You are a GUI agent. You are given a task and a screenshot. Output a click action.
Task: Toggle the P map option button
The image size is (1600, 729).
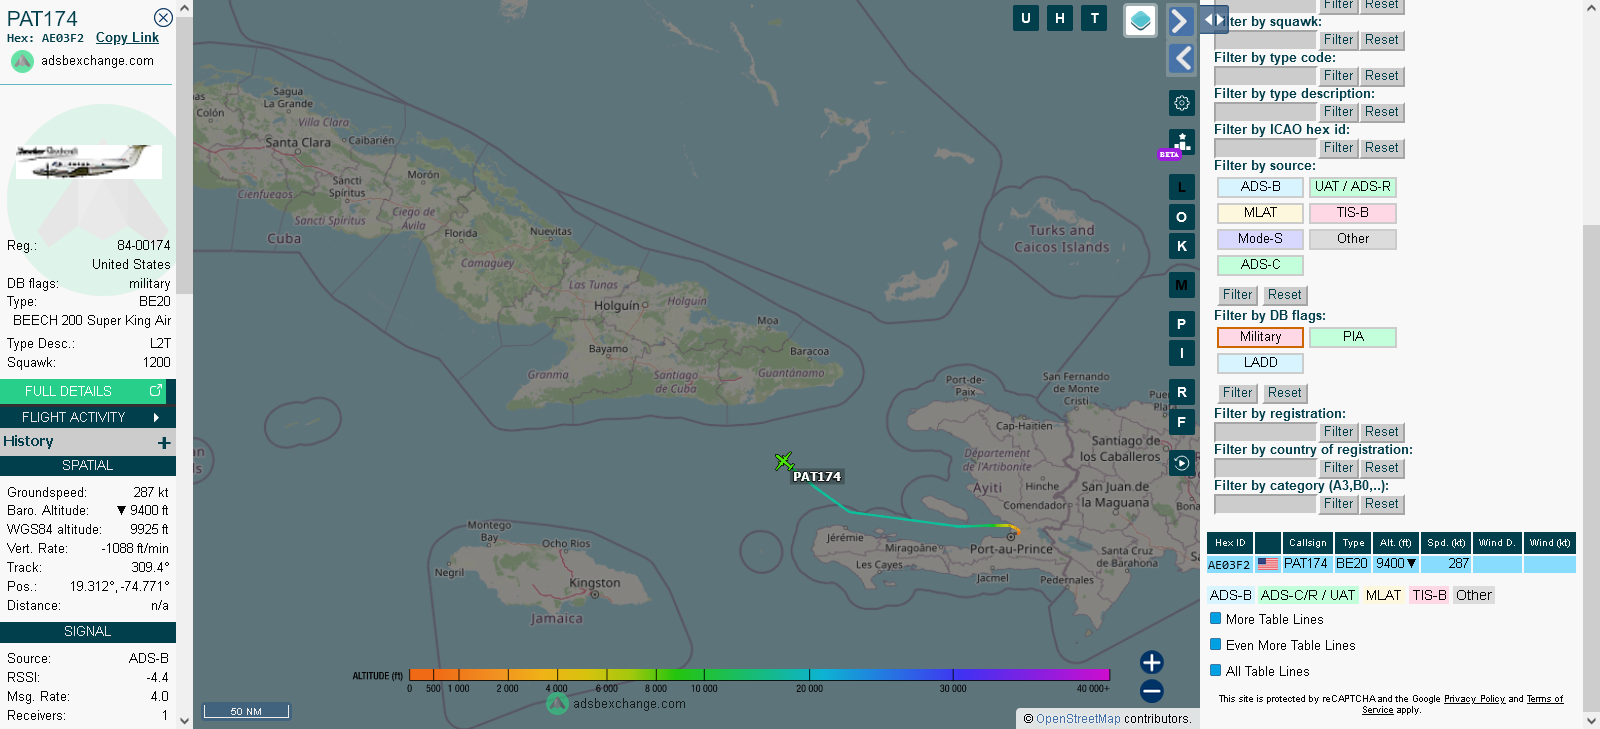click(1182, 324)
